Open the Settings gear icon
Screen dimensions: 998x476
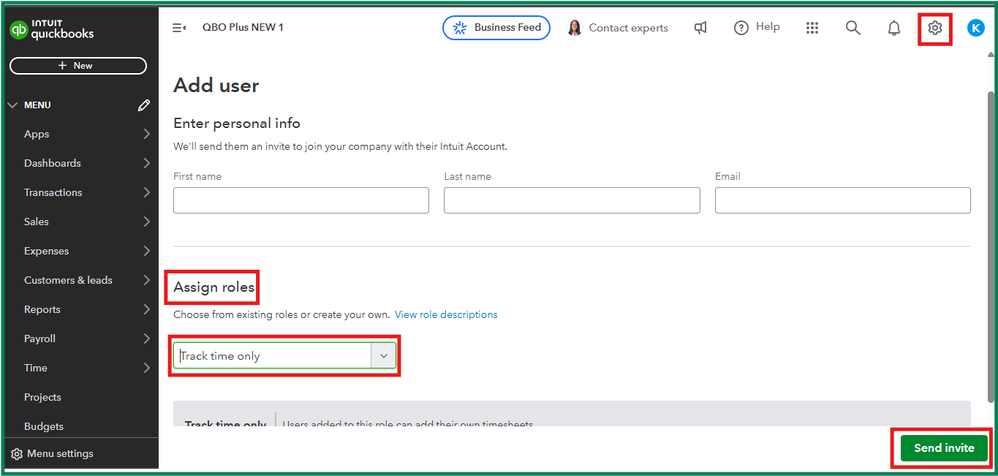pyautogui.click(x=934, y=28)
